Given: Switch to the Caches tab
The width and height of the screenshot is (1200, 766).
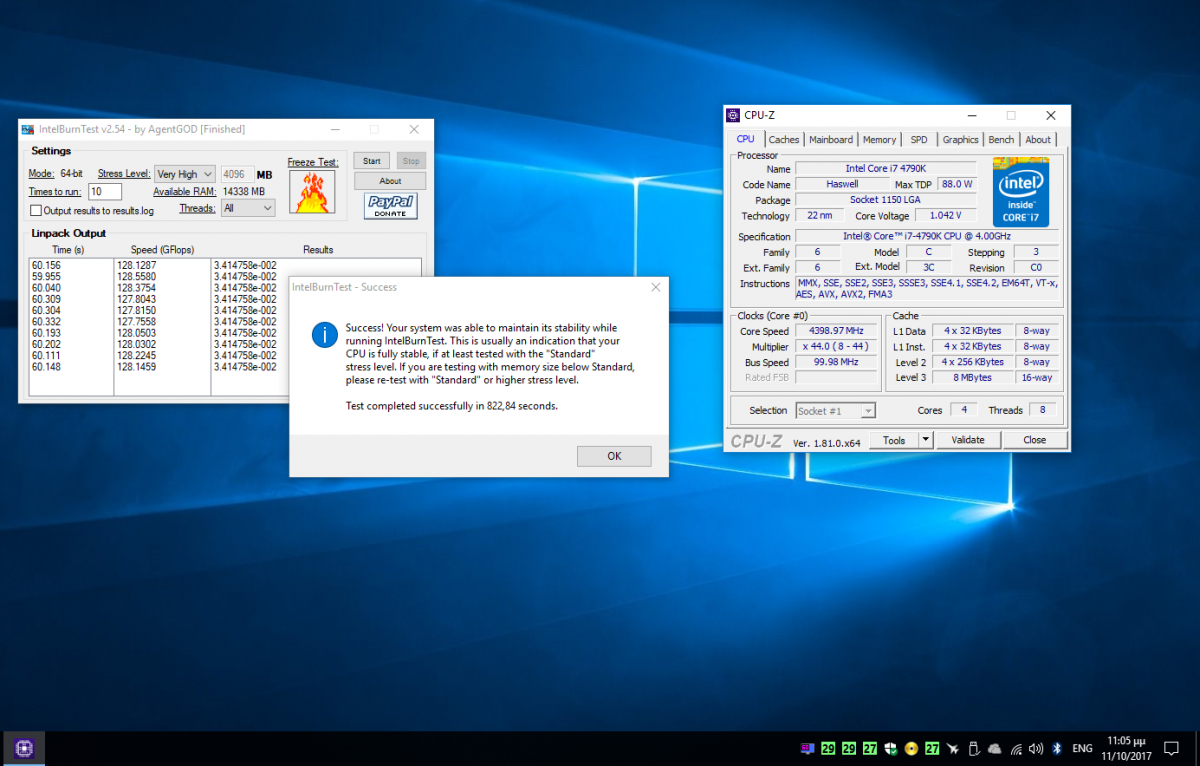Looking at the screenshot, I should [x=784, y=140].
